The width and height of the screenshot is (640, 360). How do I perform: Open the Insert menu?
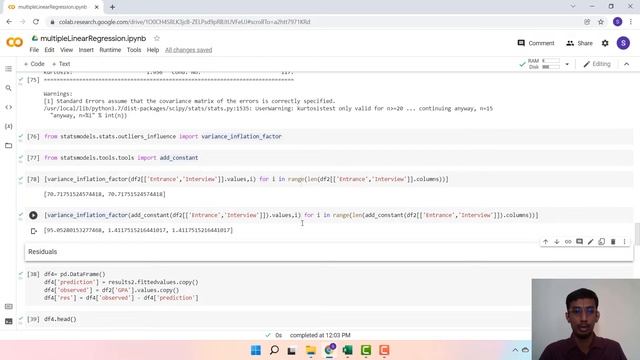86,50
